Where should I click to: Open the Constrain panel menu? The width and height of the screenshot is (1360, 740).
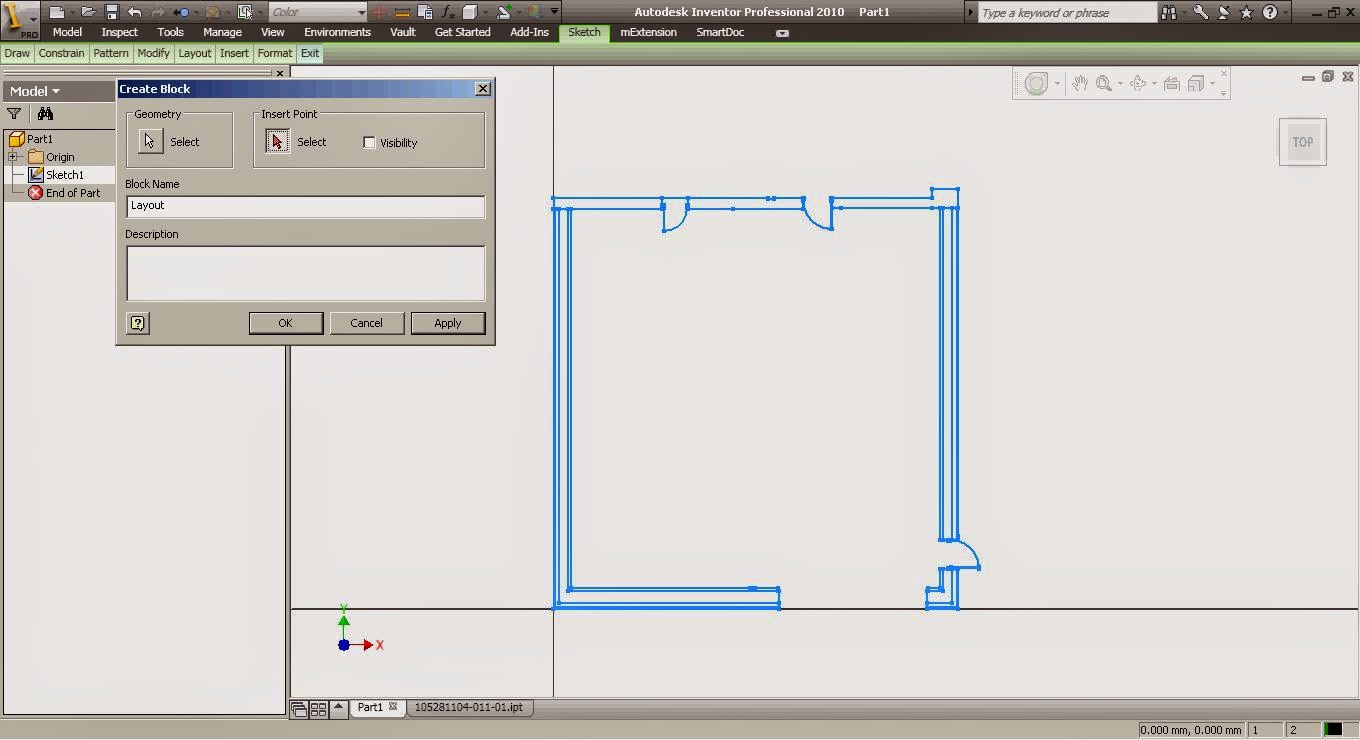coord(61,53)
